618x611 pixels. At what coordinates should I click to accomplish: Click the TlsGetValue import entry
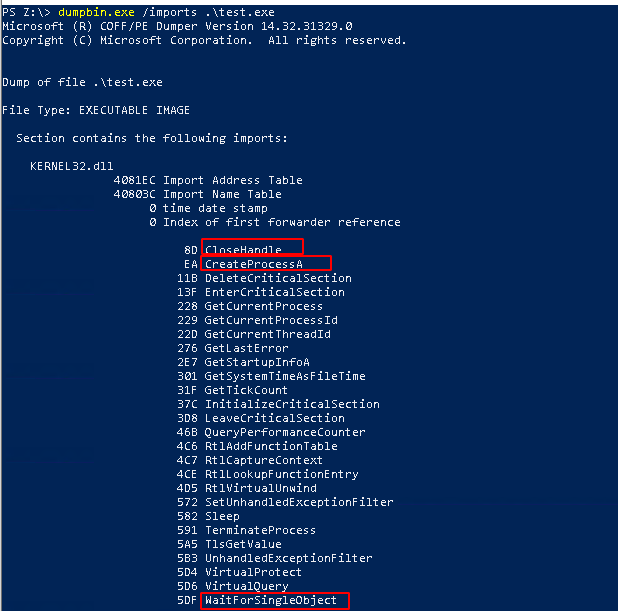243,544
